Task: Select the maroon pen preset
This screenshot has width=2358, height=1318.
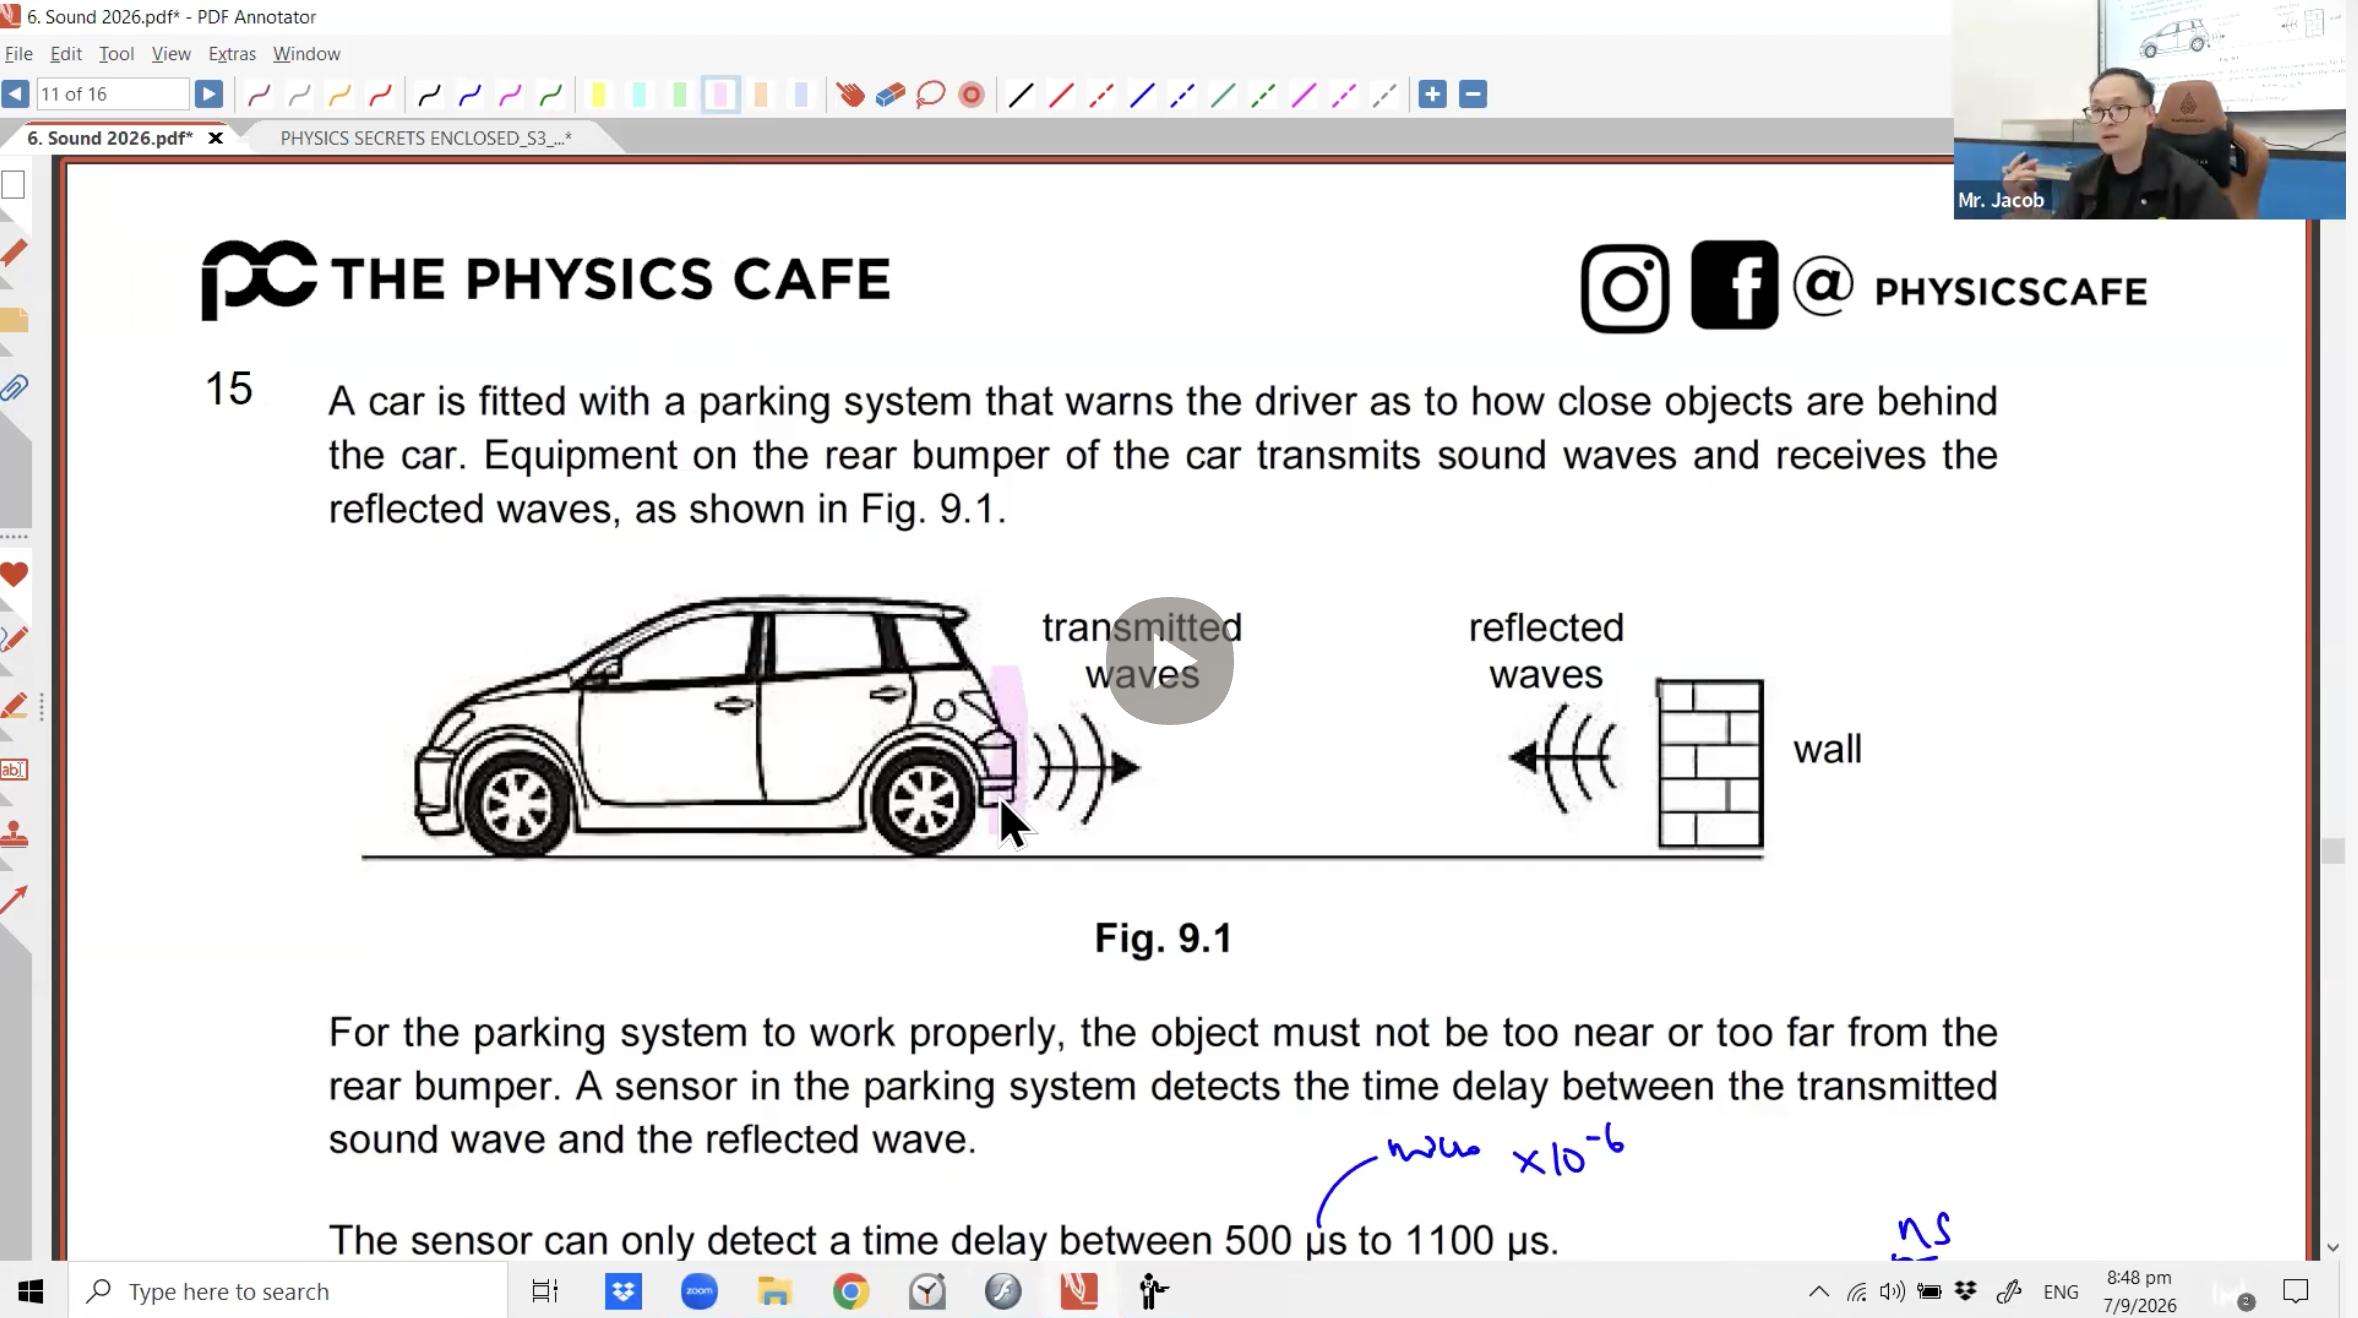Action: point(259,95)
